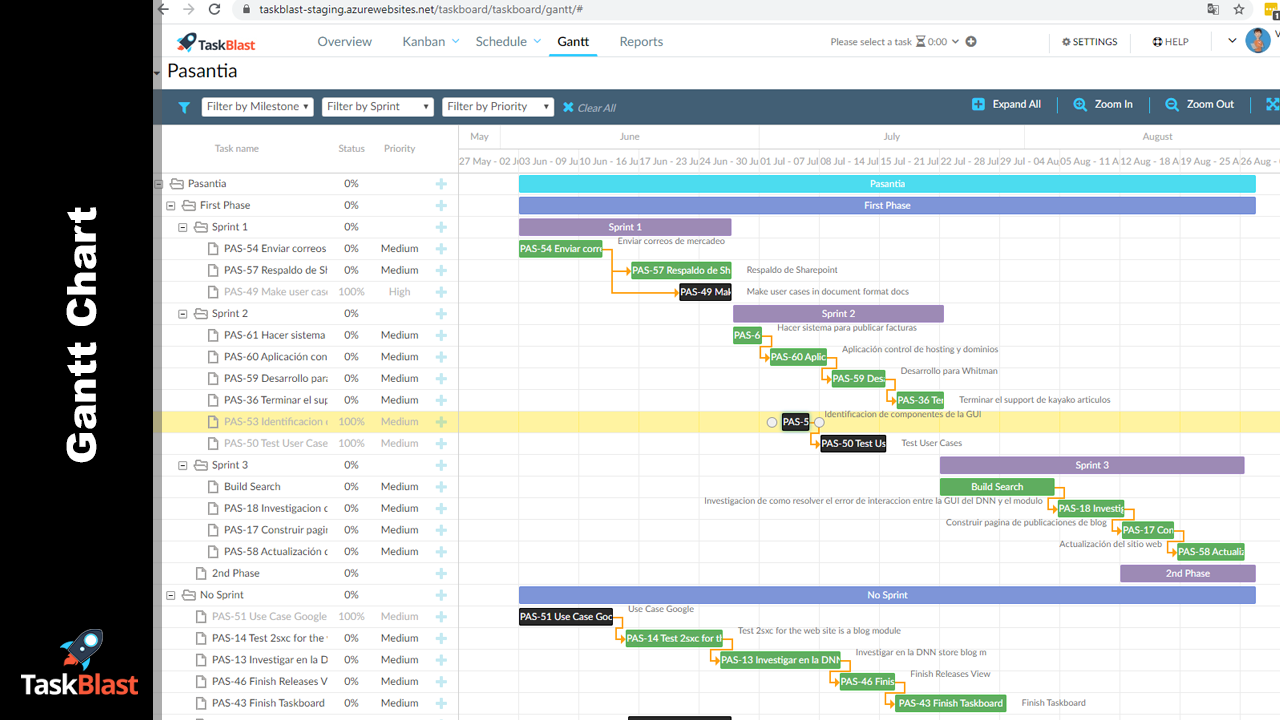The height and width of the screenshot is (720, 1280).
Task: Click the Zoom Out magnifier icon
Action: tap(1172, 104)
